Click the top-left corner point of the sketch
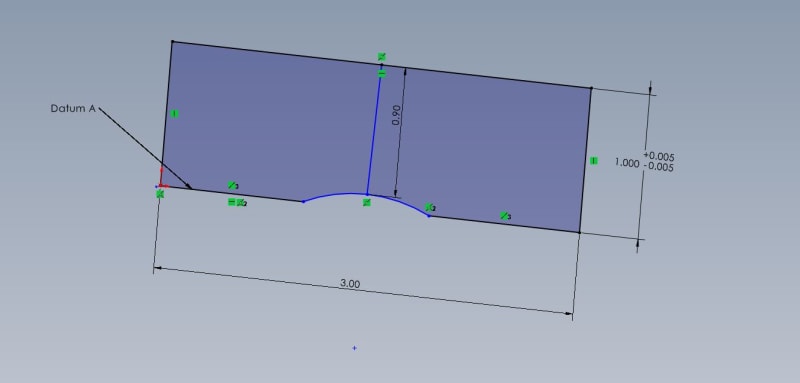800x383 pixels. 172,42
